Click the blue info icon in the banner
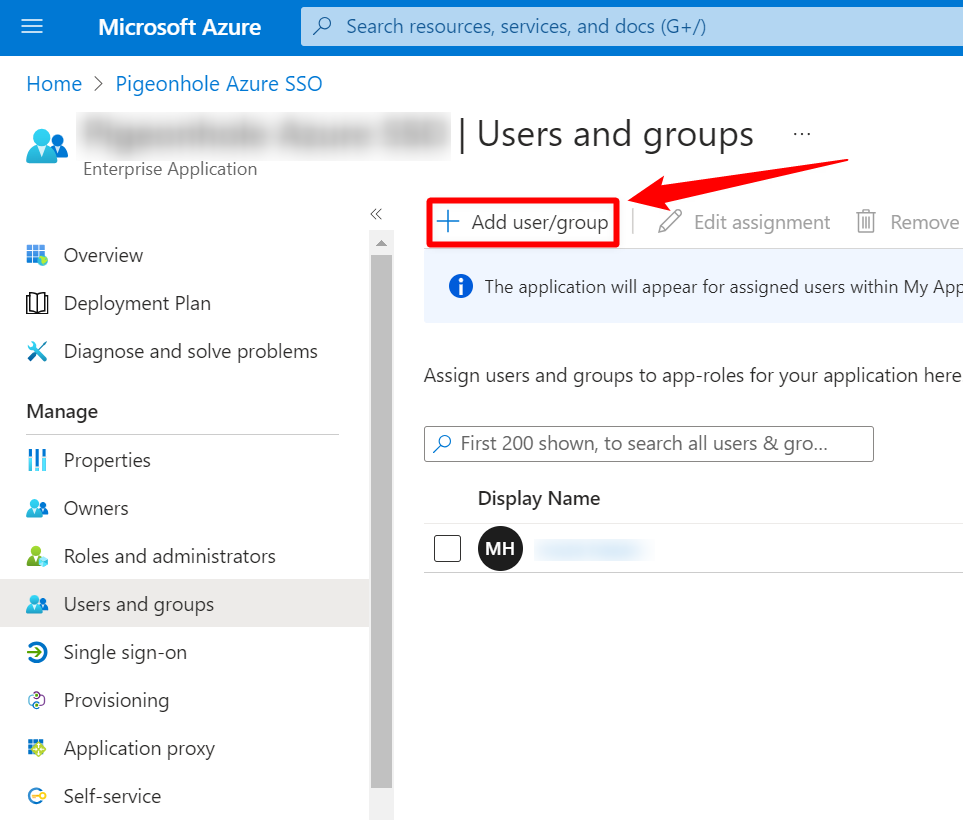963x820 pixels. [461, 286]
